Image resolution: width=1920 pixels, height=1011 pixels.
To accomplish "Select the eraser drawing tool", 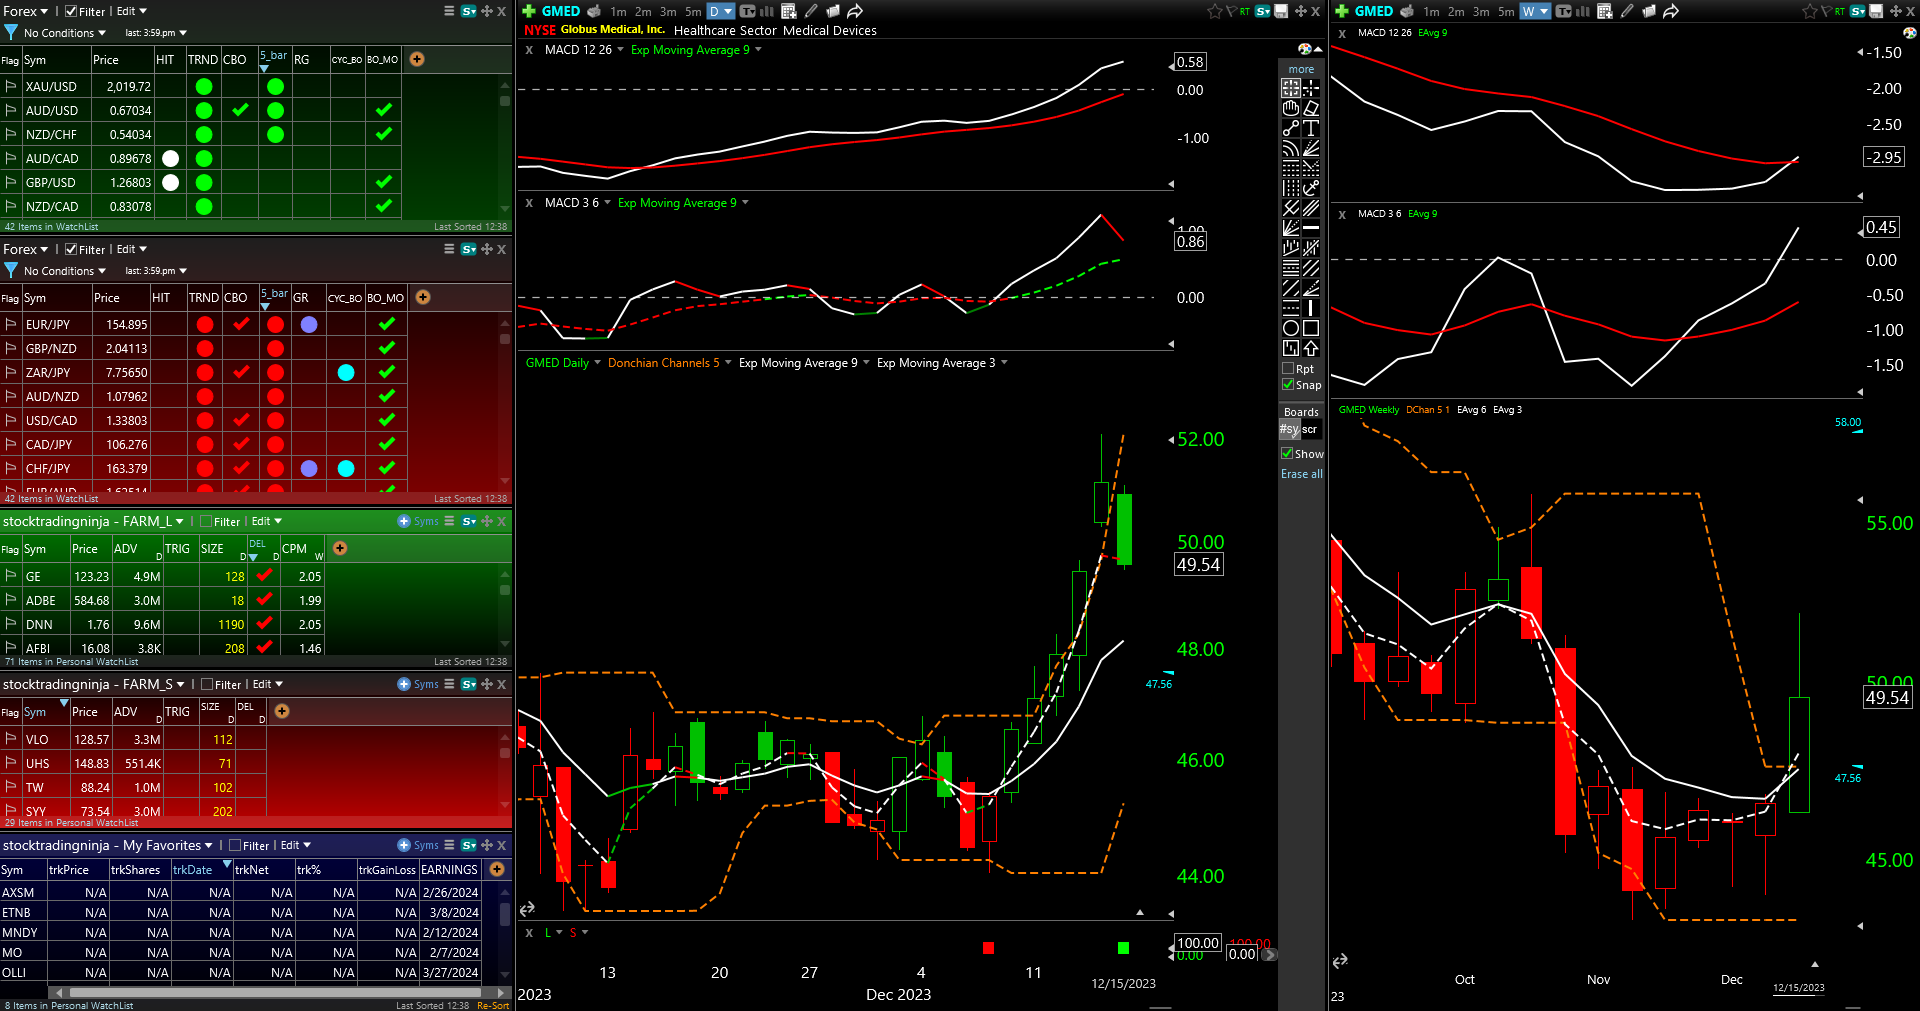I will [x=1311, y=108].
